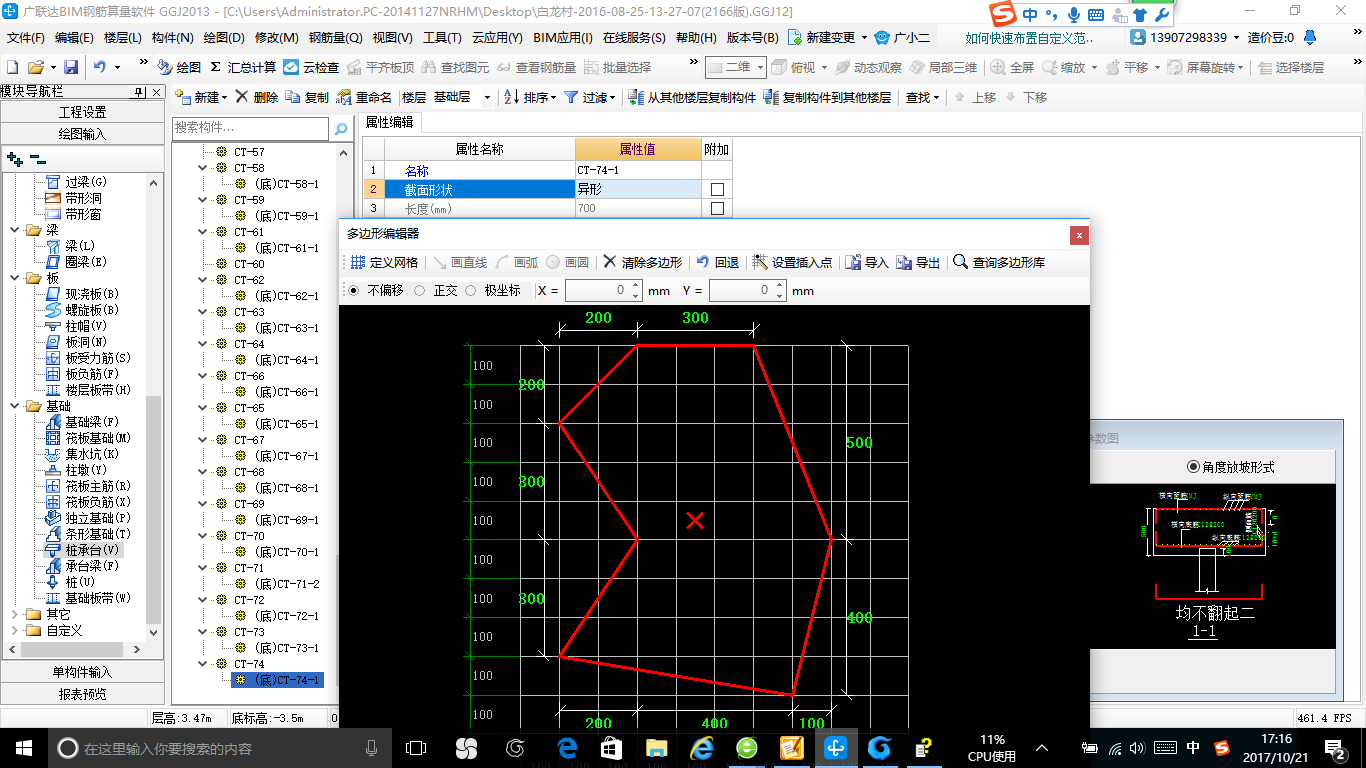Screen dimensions: 1366x768
Task: Click 复制 copy component button
Action: 307,97
